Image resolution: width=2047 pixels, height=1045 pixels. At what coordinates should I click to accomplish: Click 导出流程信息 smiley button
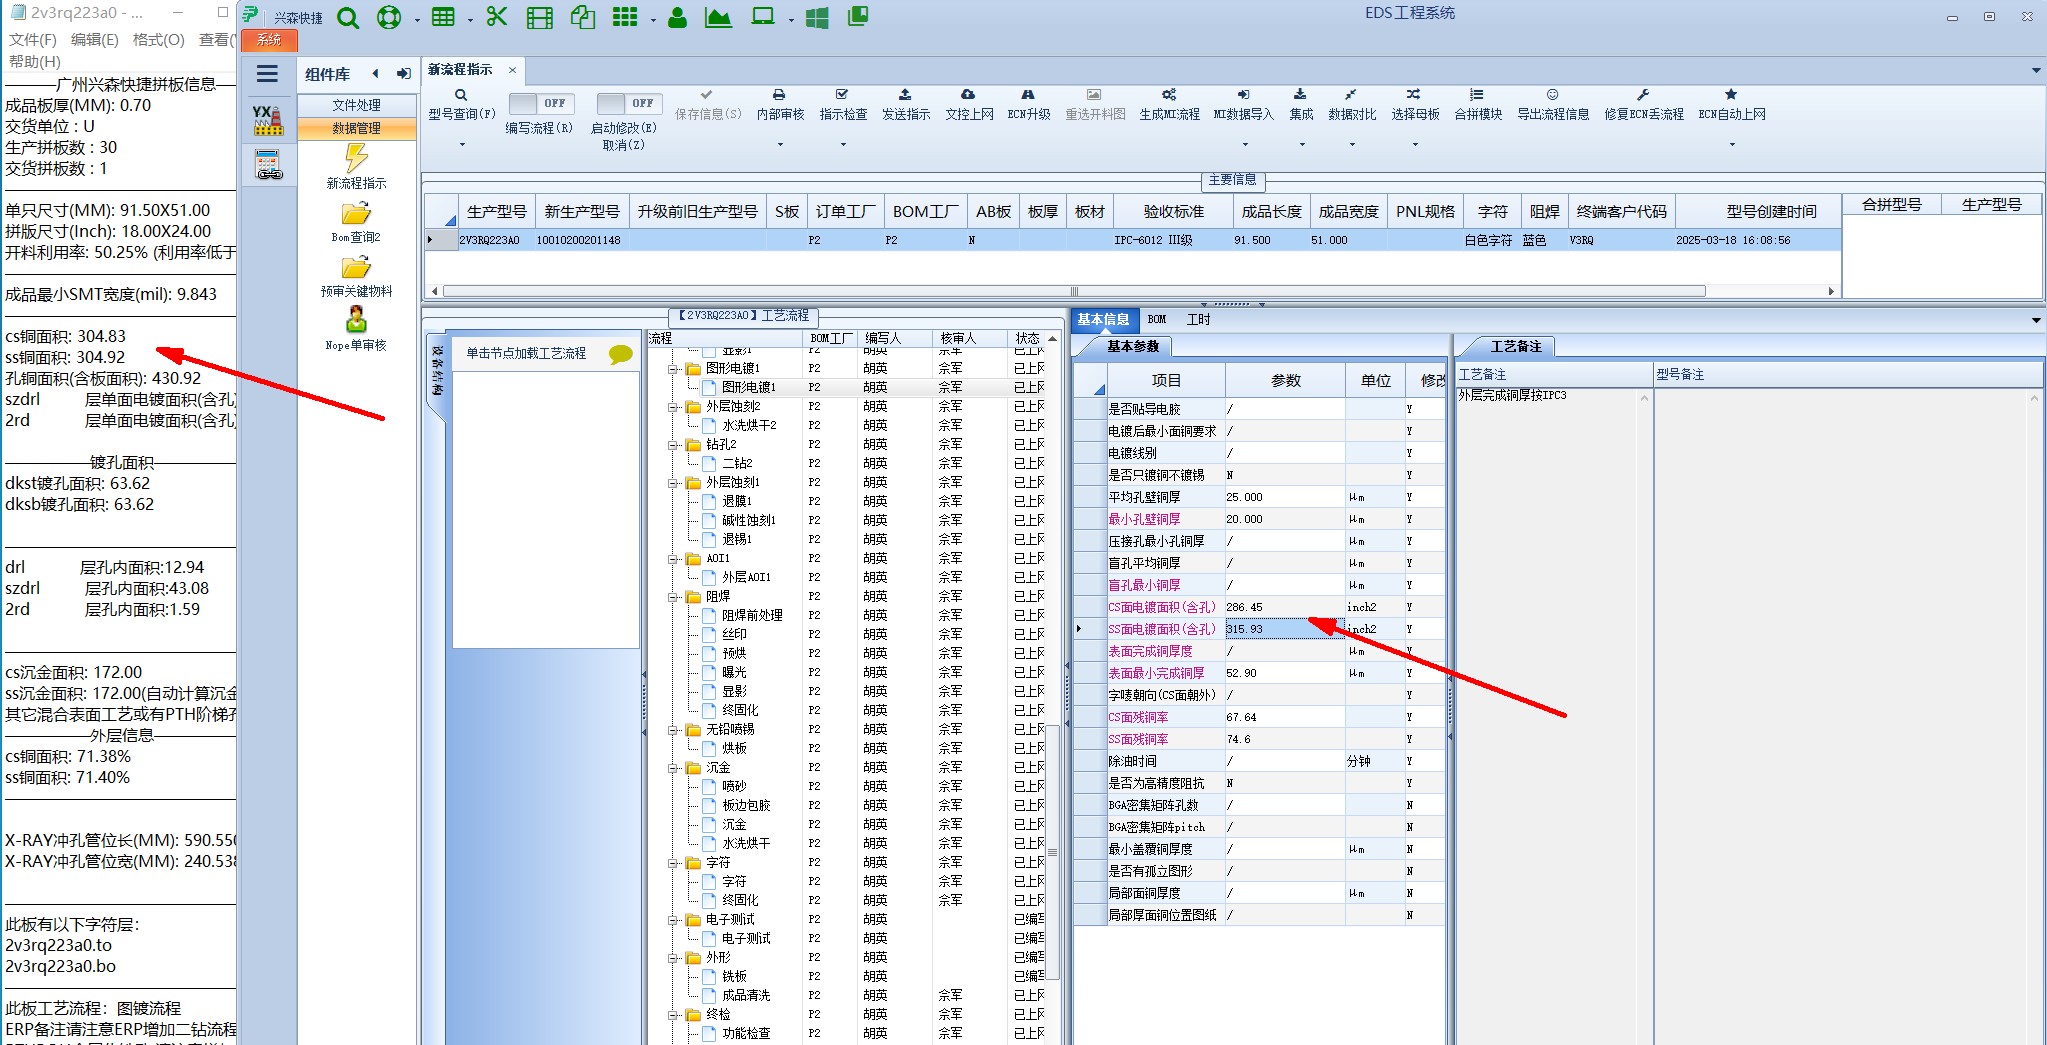[x=1553, y=105]
